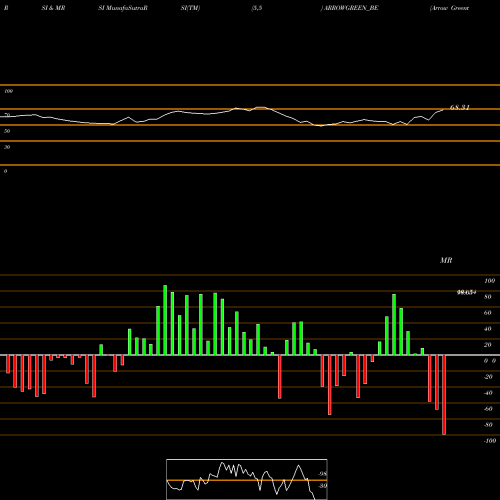Image resolution: width=500 pixels, height=500 pixels.
Task: Click the '40' label on MR axis
Action: [x=488, y=329]
